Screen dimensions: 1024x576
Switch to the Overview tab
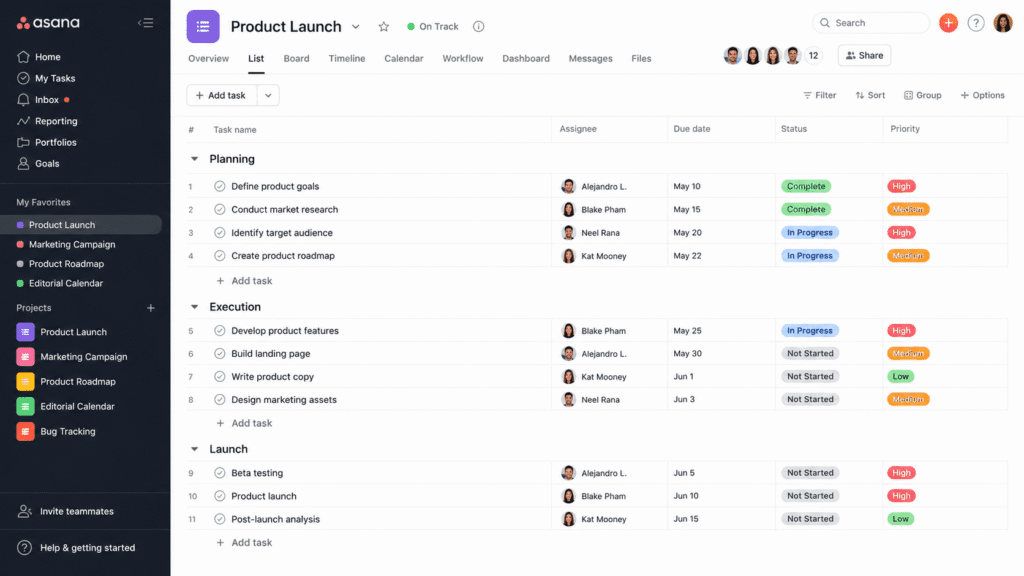point(208,58)
